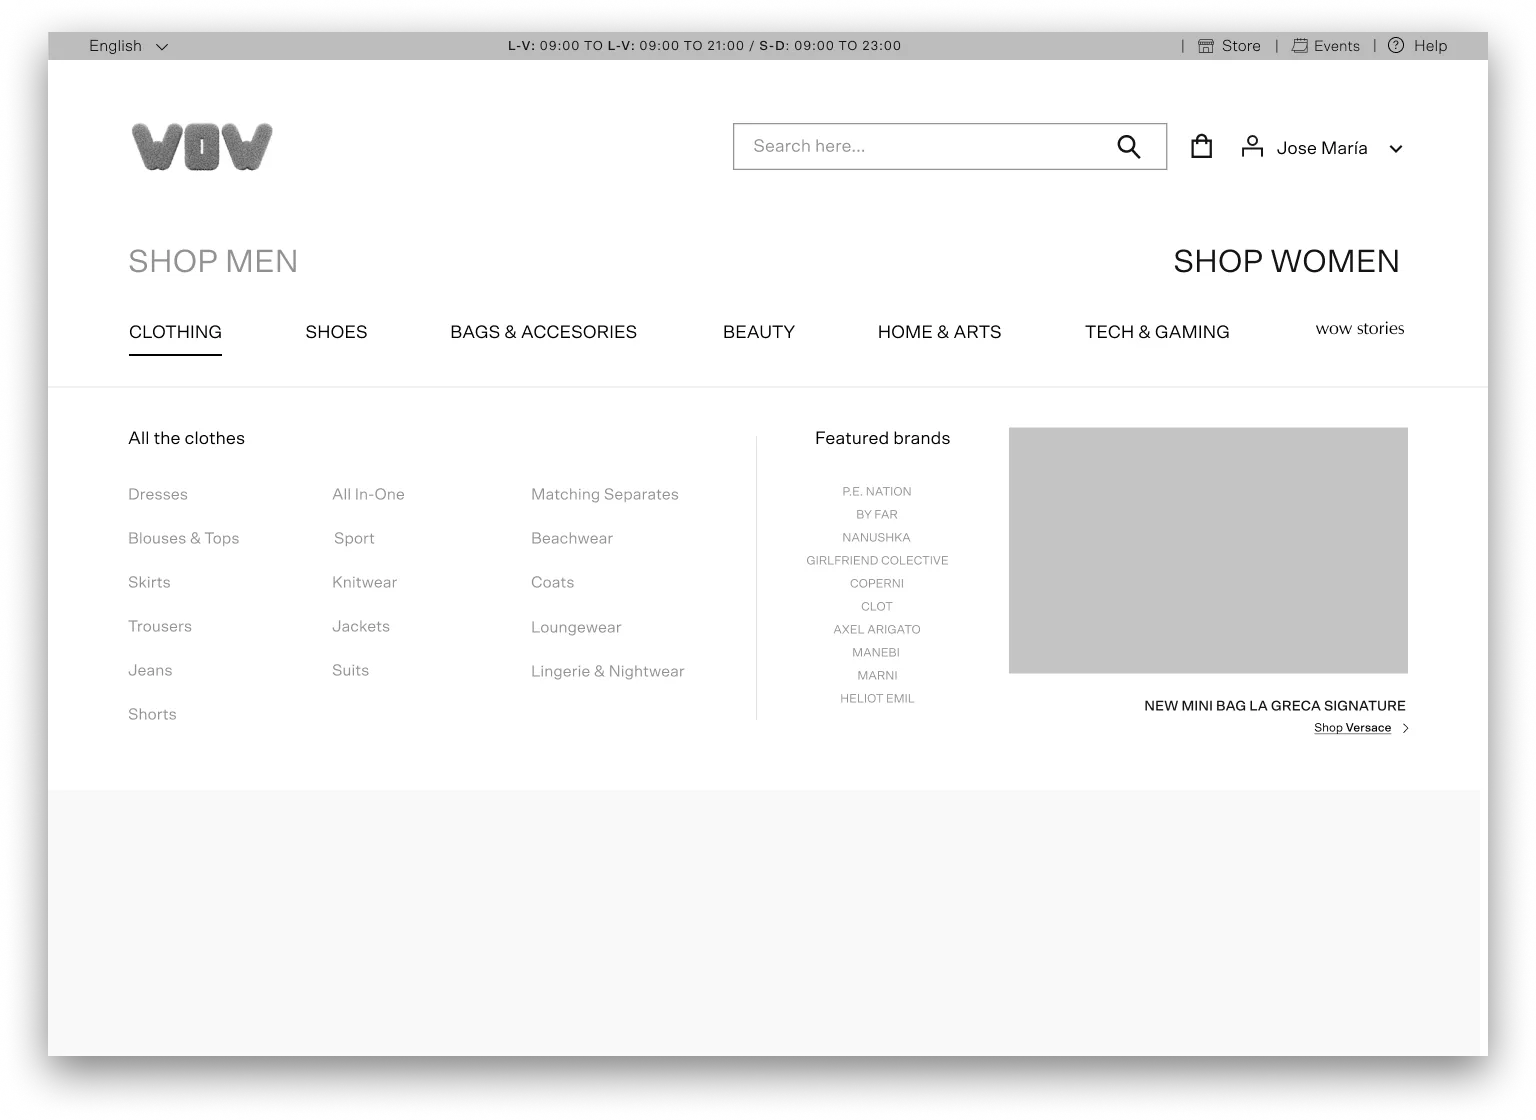Click SHOP WOMEN
1536x1120 pixels.
tap(1286, 261)
